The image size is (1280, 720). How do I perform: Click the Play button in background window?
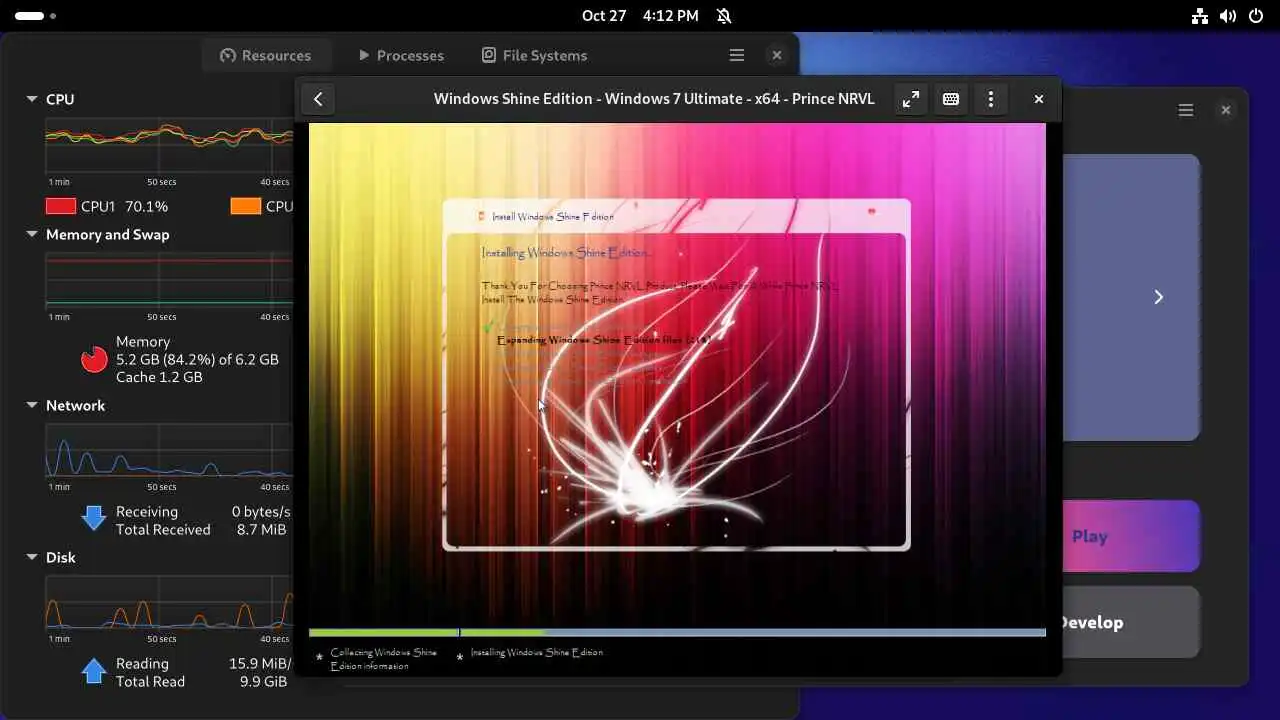(x=1131, y=536)
